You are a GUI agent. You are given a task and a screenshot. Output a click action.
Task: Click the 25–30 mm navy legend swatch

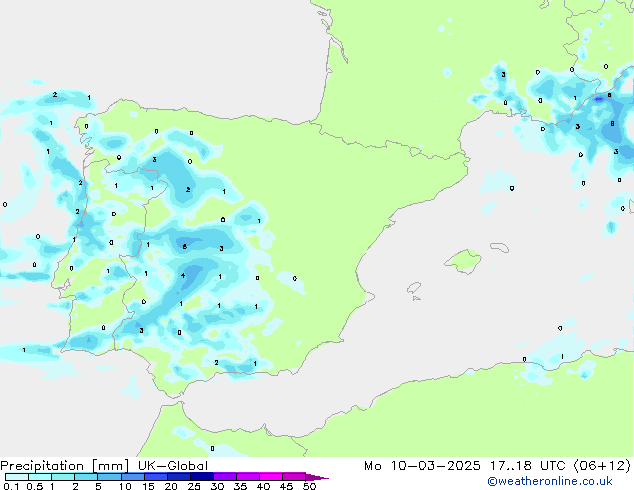[x=201, y=477]
